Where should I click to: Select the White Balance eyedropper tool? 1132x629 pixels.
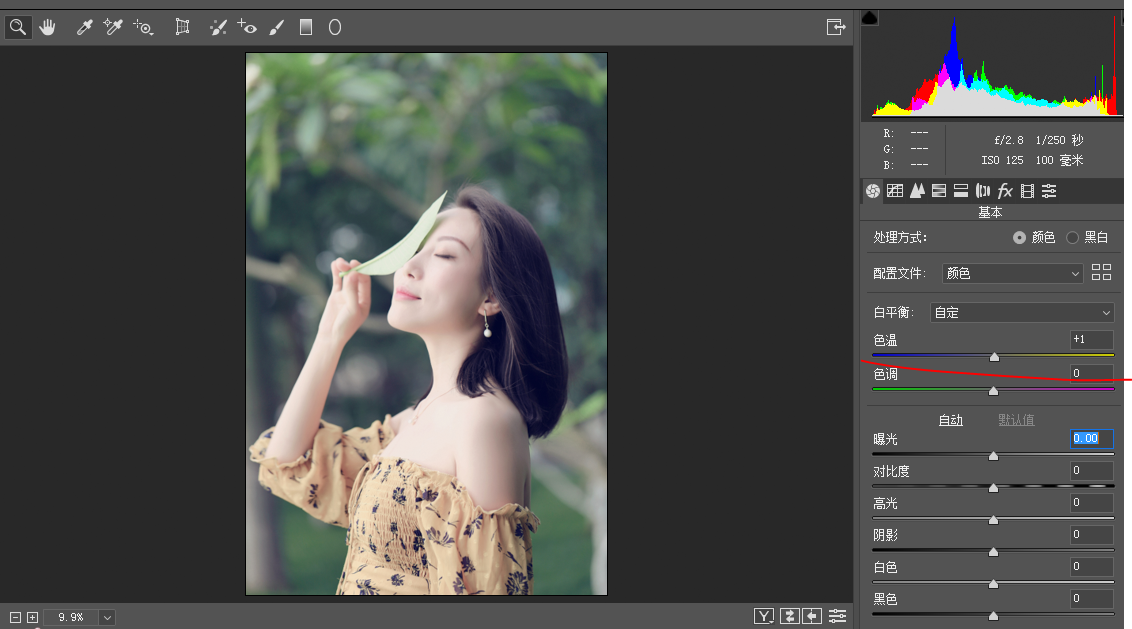pyautogui.click(x=84, y=27)
